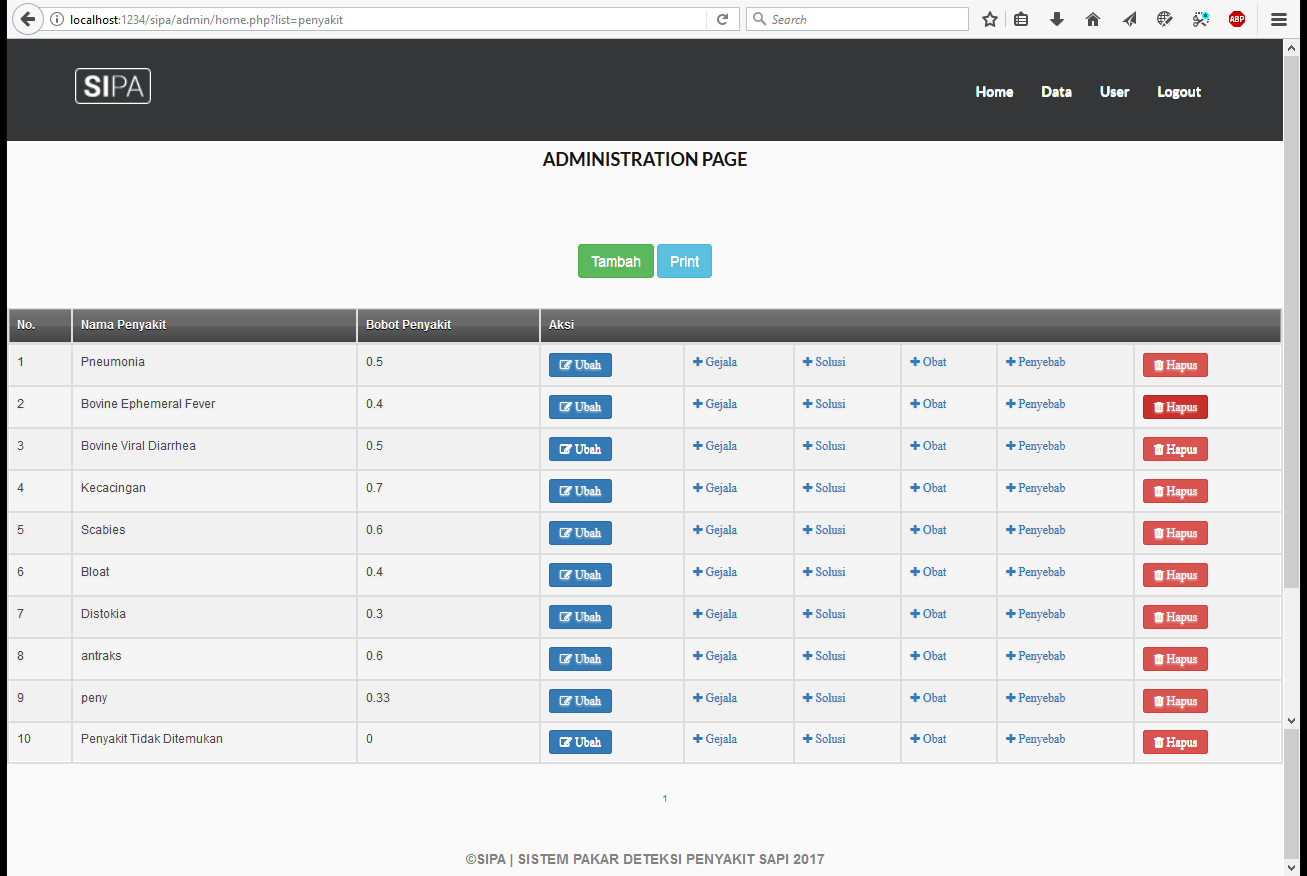This screenshot has width=1307, height=876.
Task: Open the Data menu in navbar
Action: coord(1056,92)
